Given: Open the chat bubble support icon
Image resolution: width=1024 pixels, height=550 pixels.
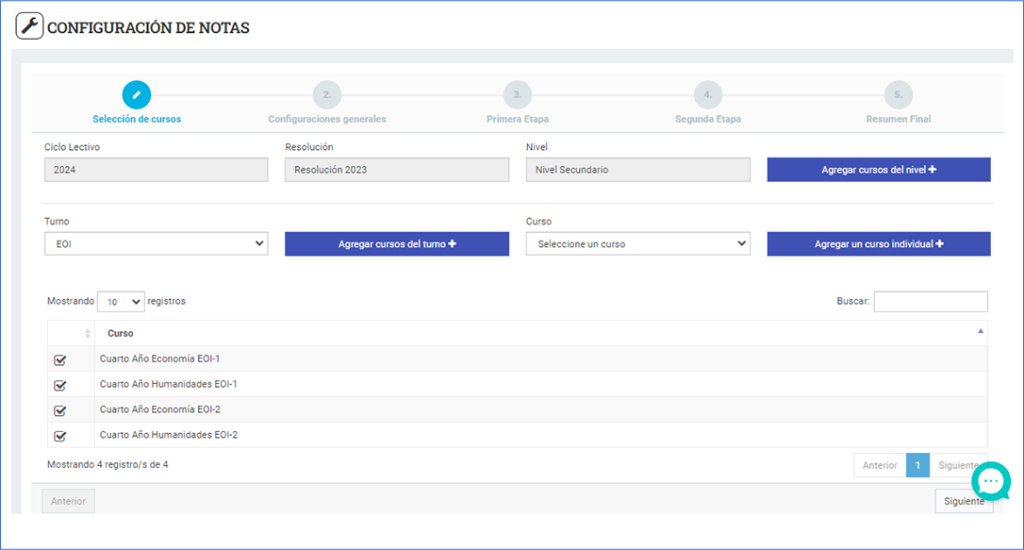Looking at the screenshot, I should [990, 481].
